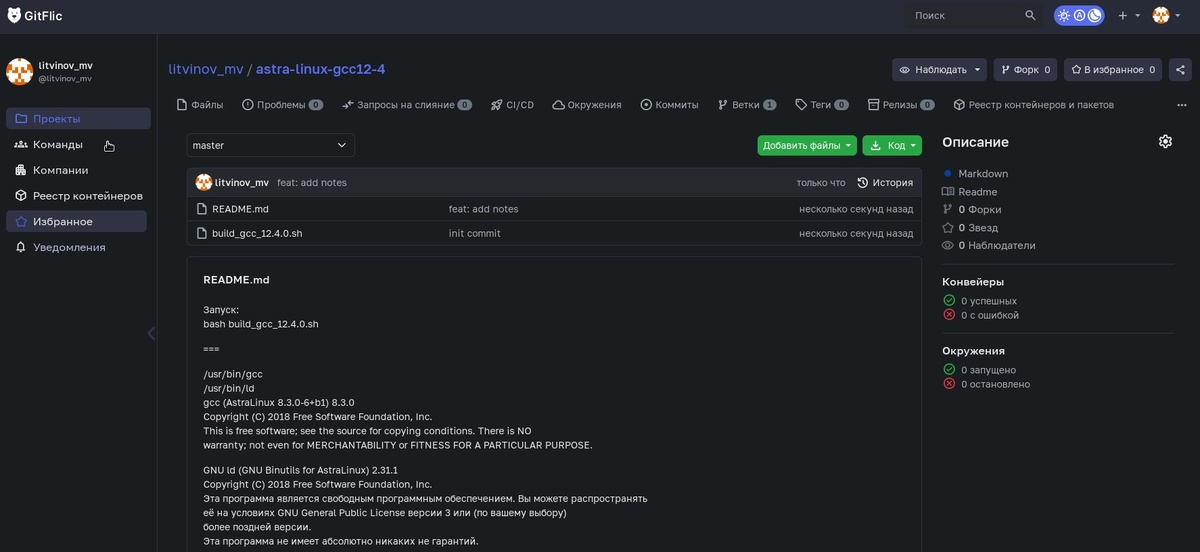The width and height of the screenshot is (1200, 552).
Task: Open the Добавить файлы dropdown button
Action: [807, 145]
